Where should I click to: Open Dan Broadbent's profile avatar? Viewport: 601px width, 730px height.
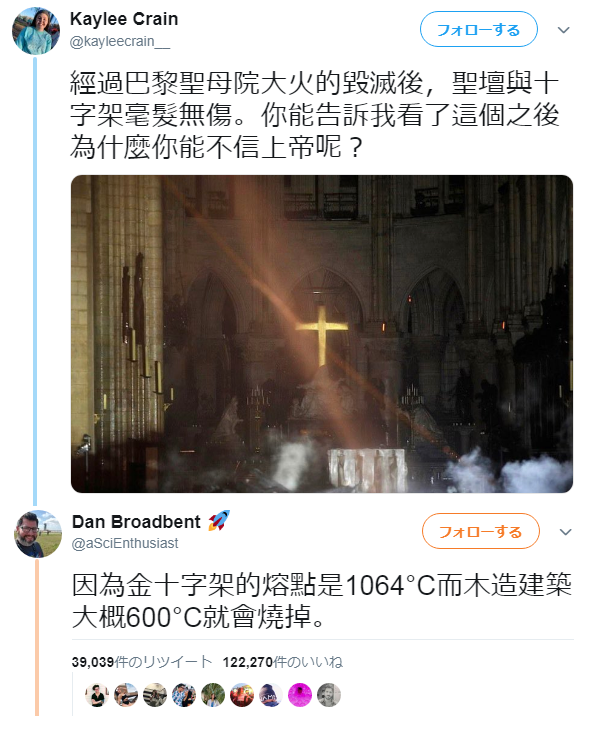click(x=38, y=534)
